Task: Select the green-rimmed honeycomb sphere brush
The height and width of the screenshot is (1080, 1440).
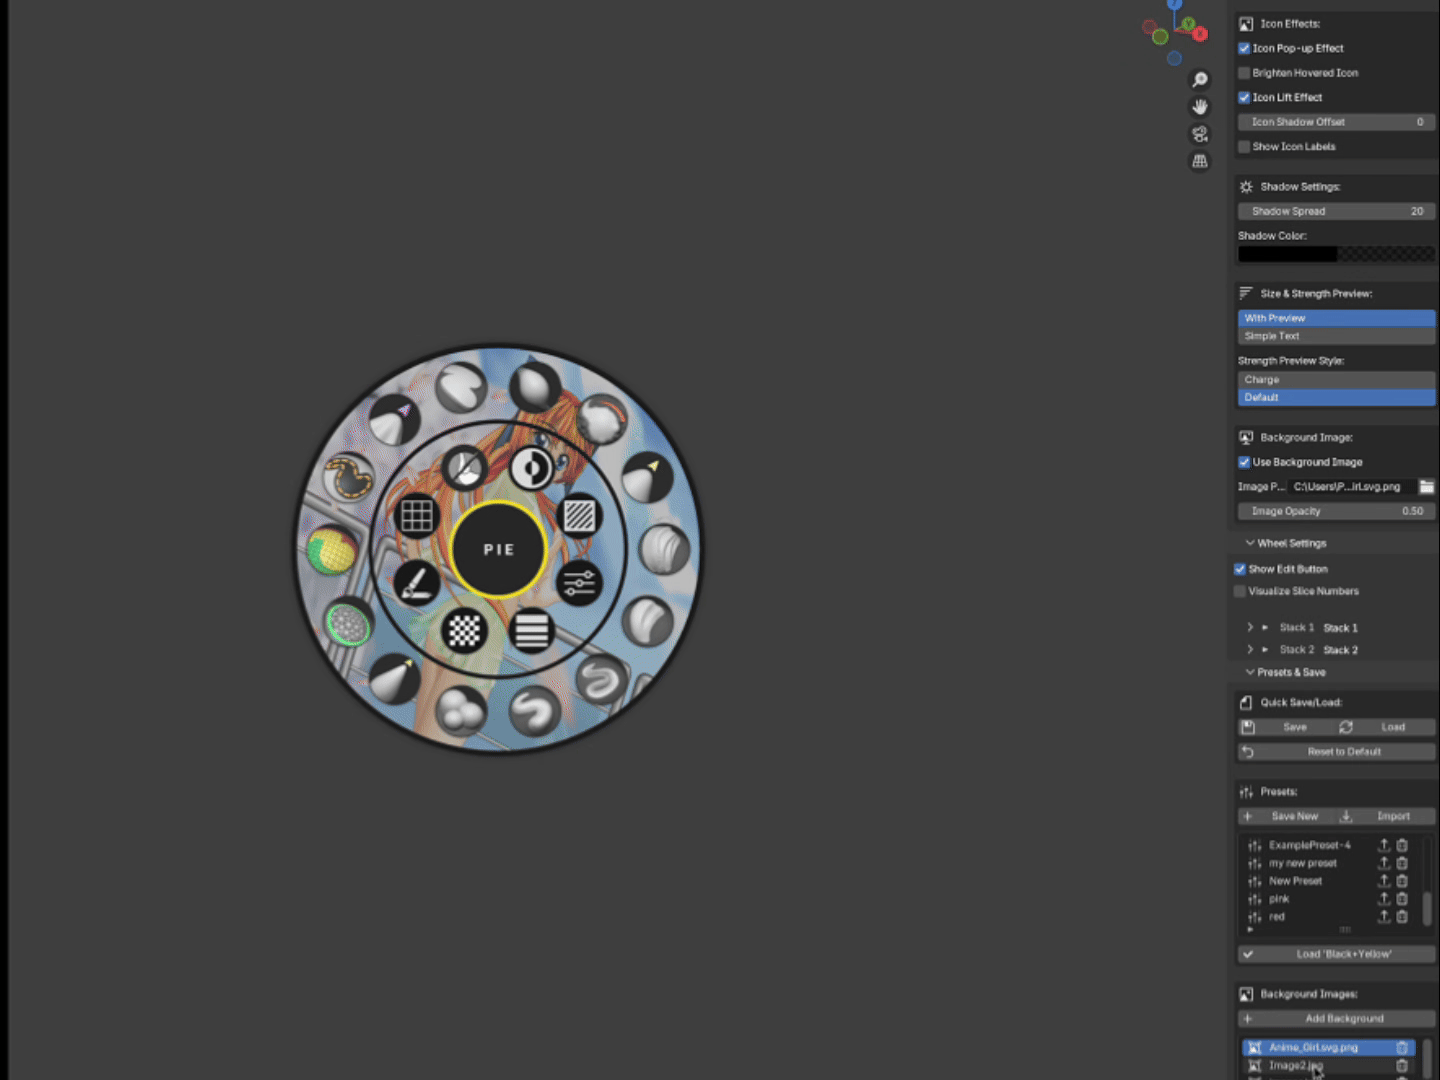Action: click(348, 624)
